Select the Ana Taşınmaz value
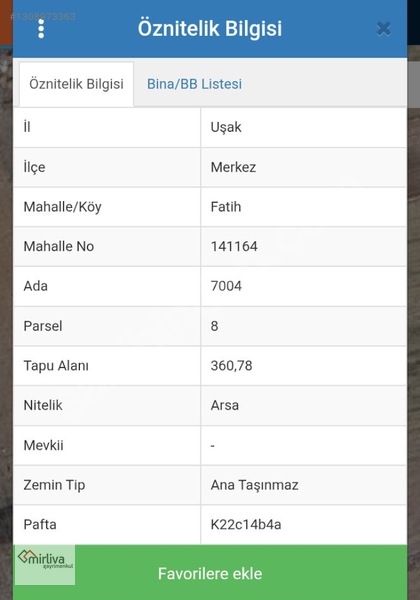Image resolution: width=420 pixels, height=600 pixels. point(254,485)
